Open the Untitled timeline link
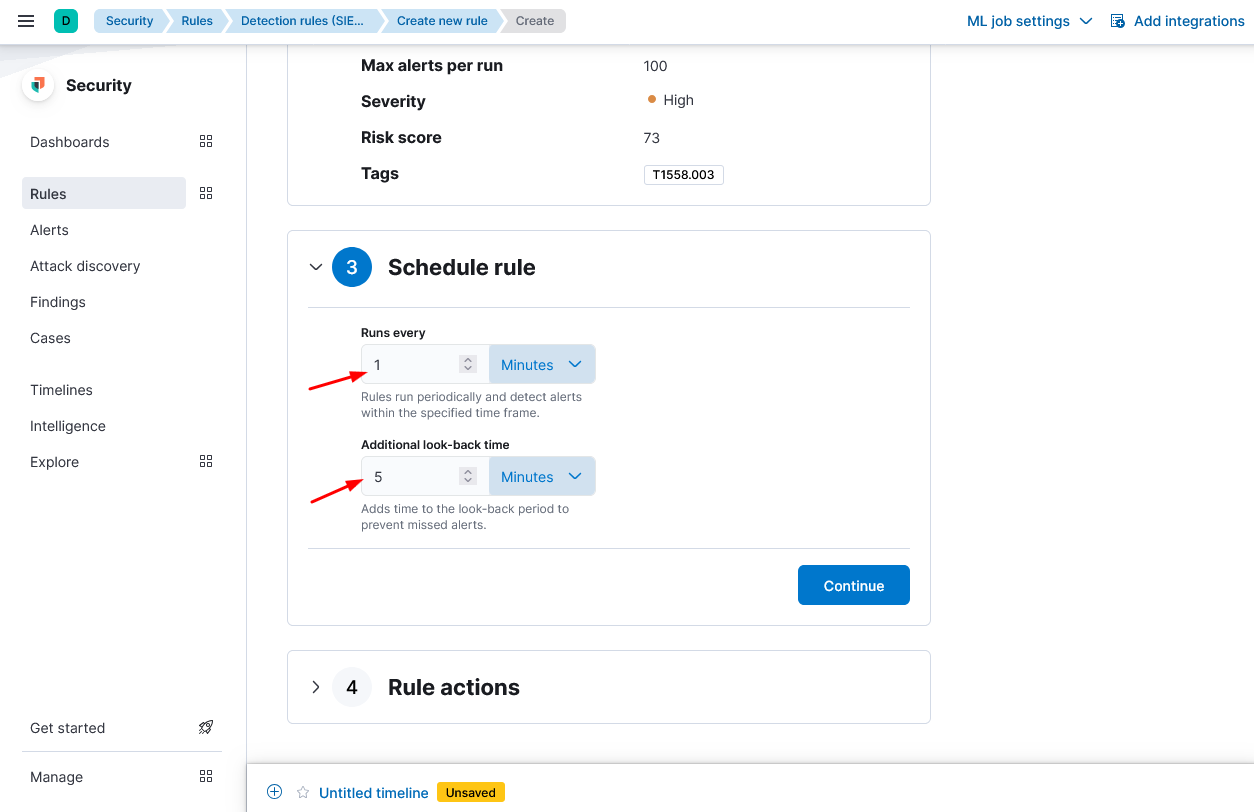The height and width of the screenshot is (812, 1254). click(374, 793)
